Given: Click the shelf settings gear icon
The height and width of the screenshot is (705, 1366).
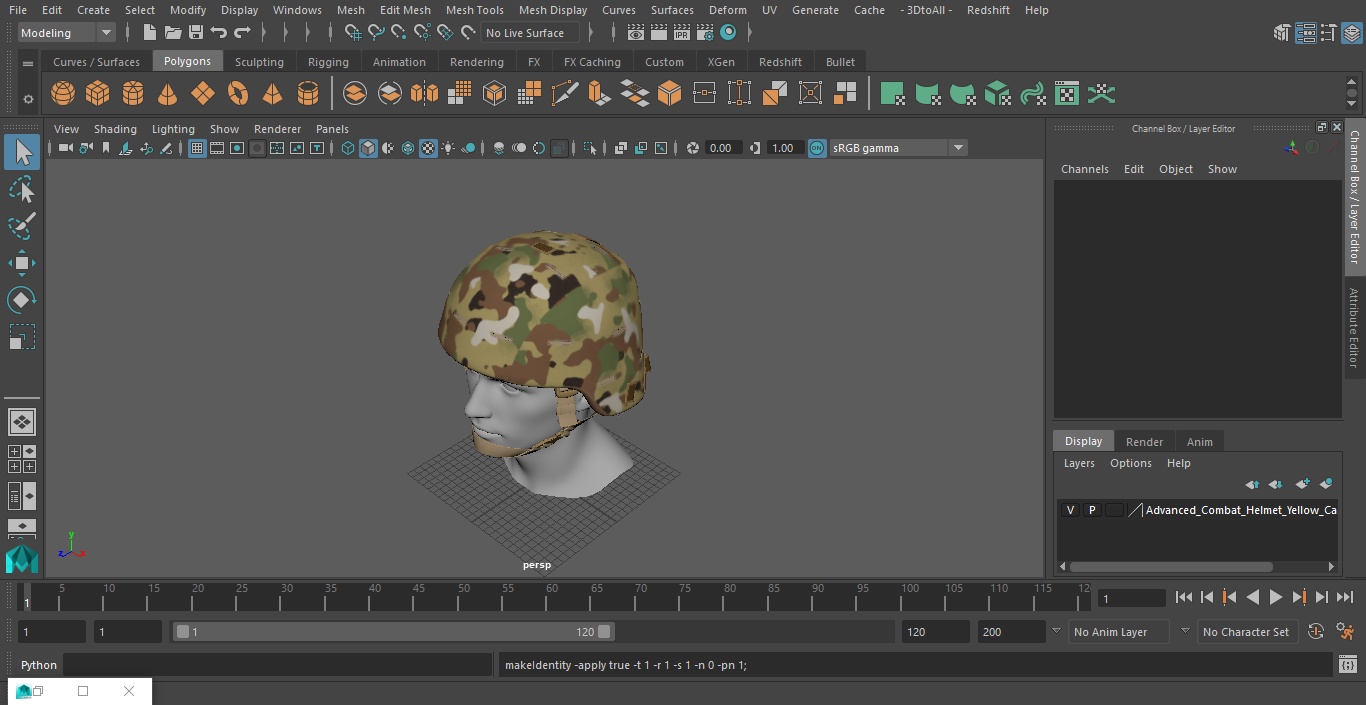Looking at the screenshot, I should click(x=28, y=98).
